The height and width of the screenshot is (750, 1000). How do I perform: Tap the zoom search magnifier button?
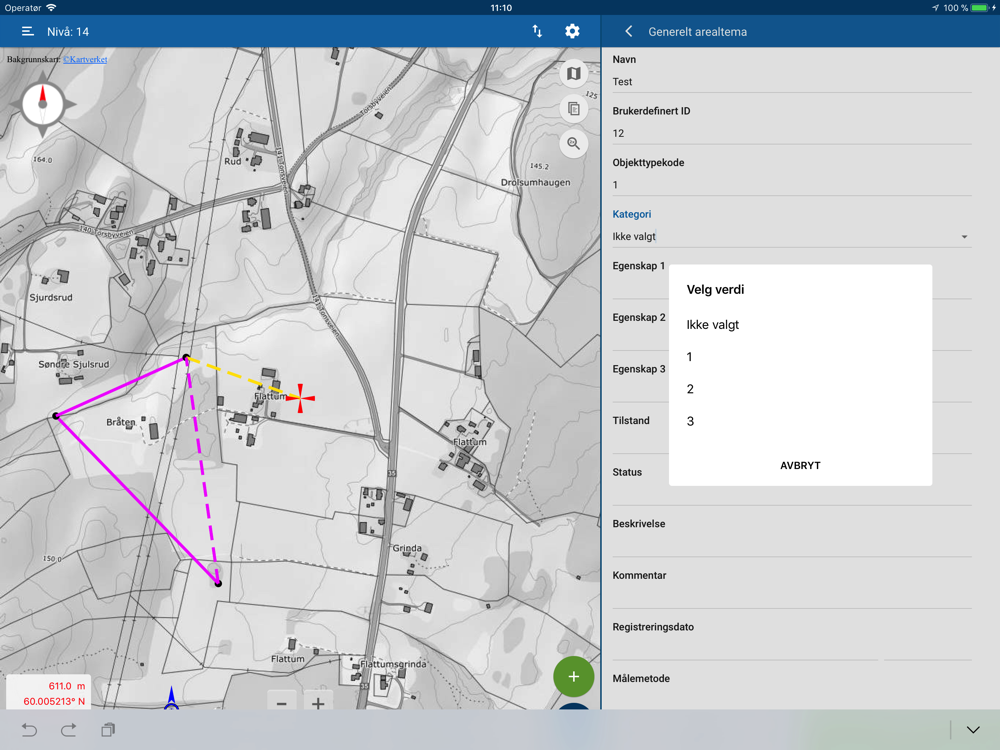[x=573, y=144]
